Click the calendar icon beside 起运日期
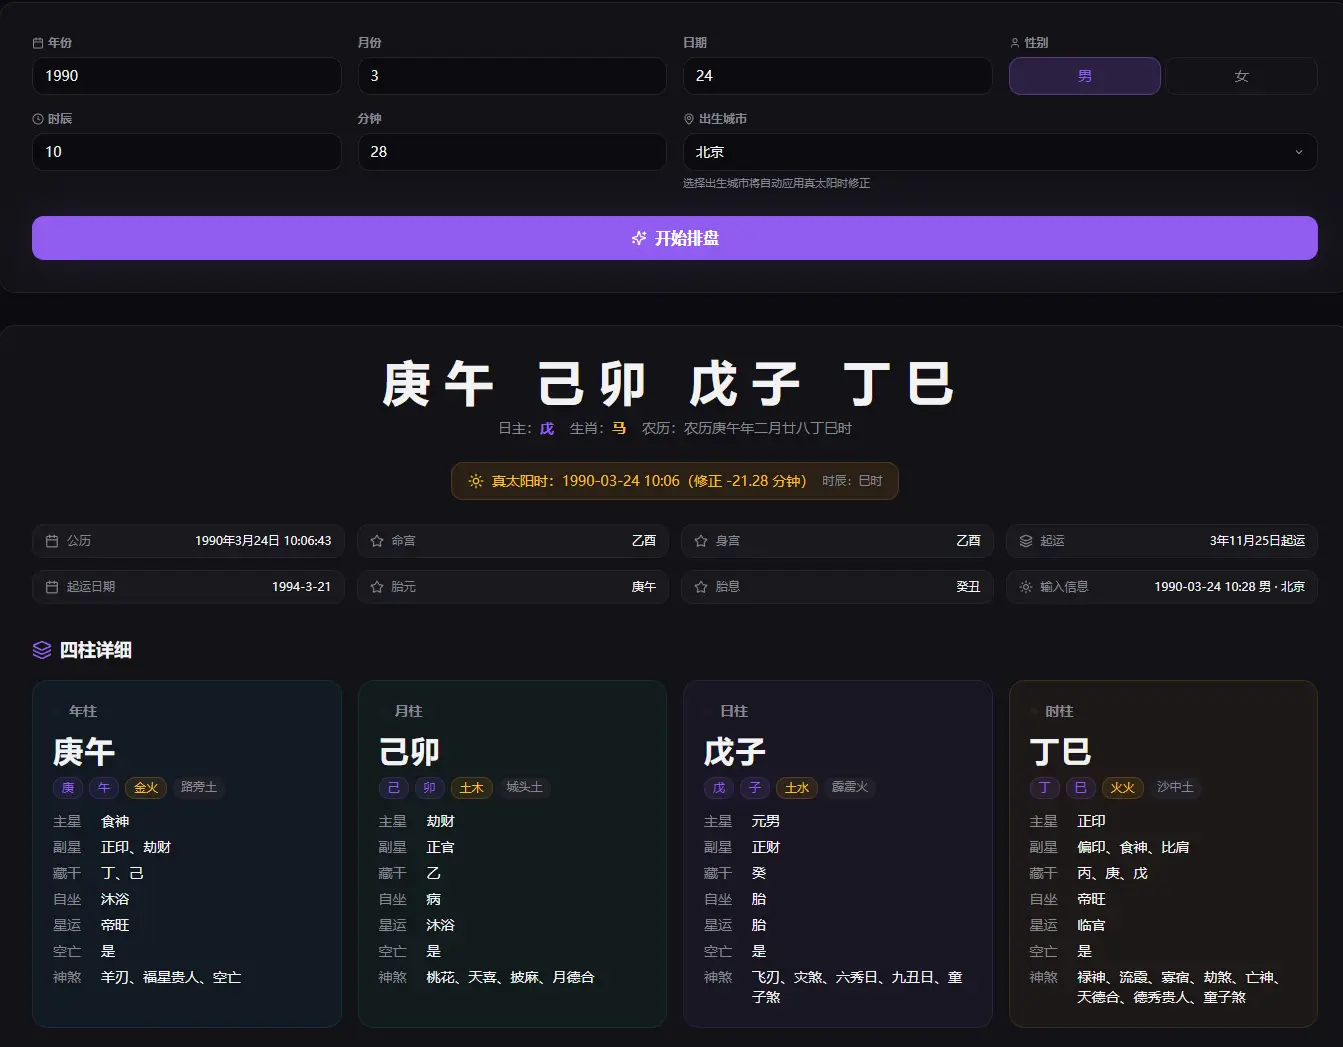Image resolution: width=1343 pixels, height=1047 pixels. click(52, 587)
